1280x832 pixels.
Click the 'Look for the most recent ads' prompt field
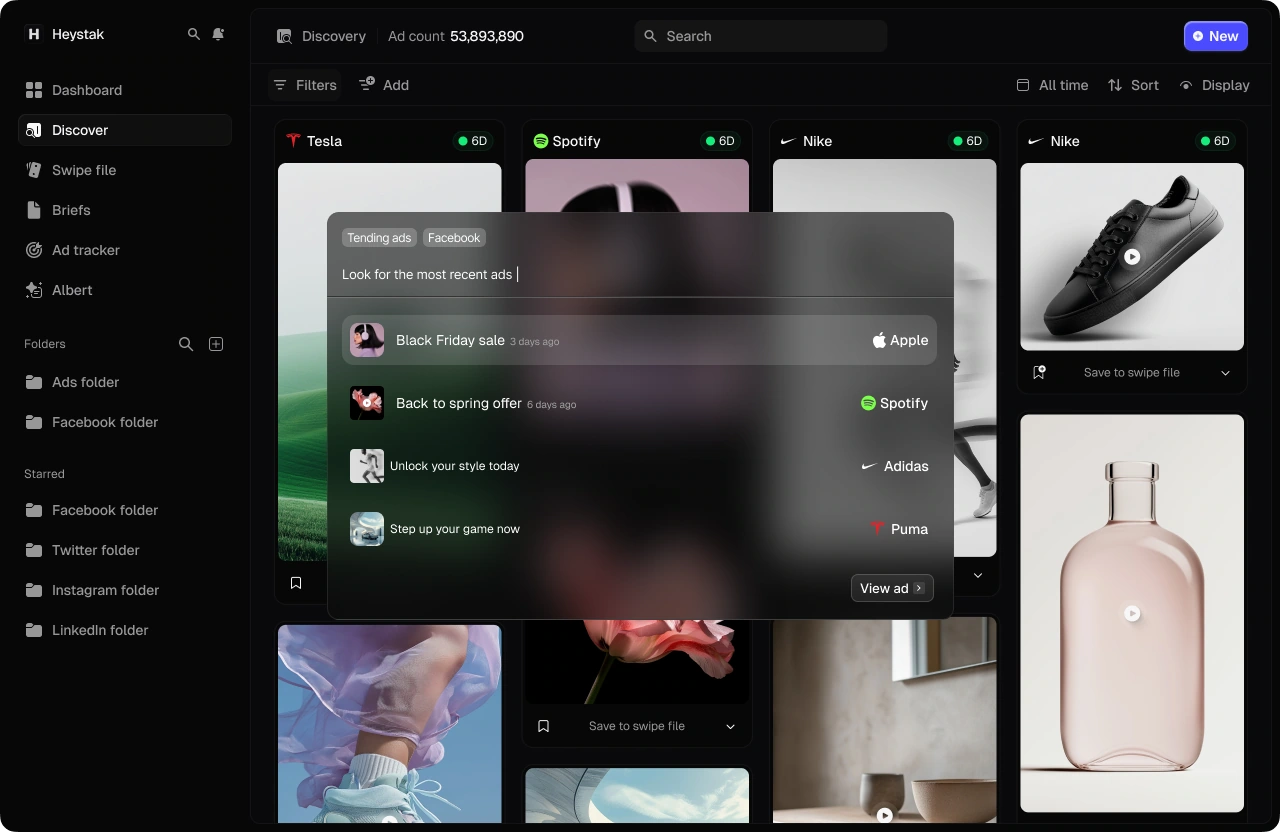point(640,274)
